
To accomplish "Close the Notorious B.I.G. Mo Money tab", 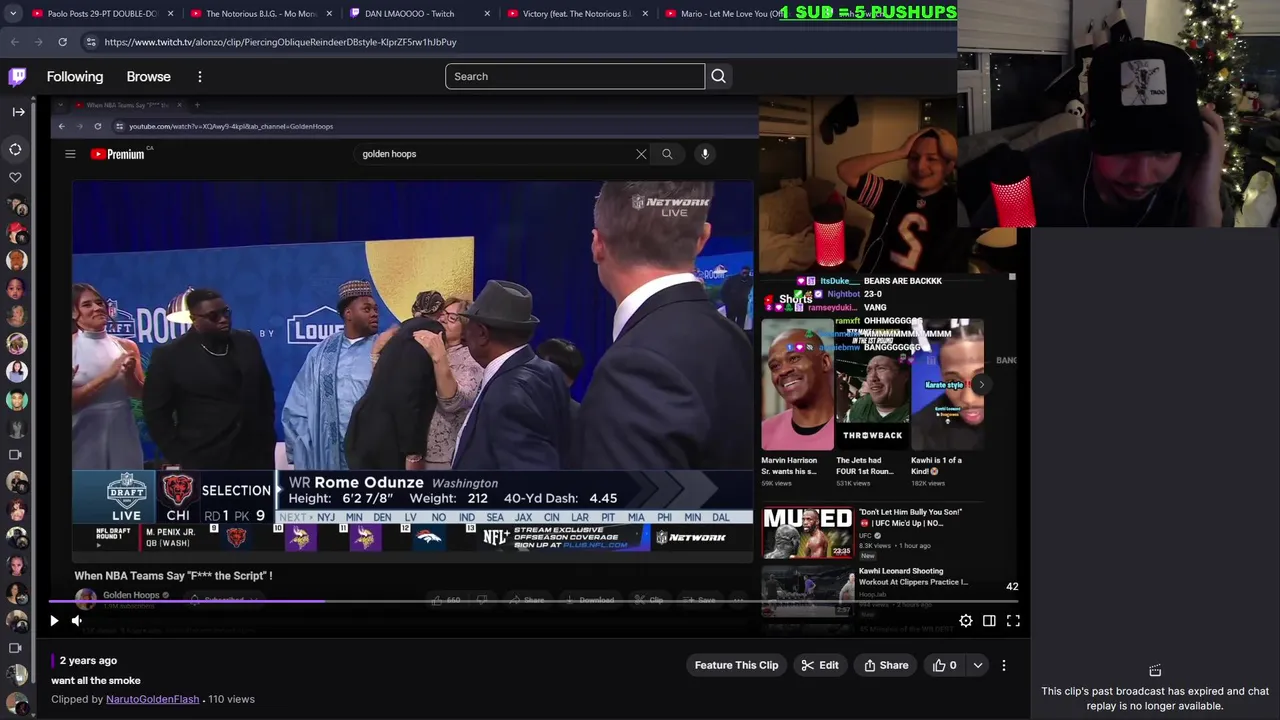I will point(329,14).
